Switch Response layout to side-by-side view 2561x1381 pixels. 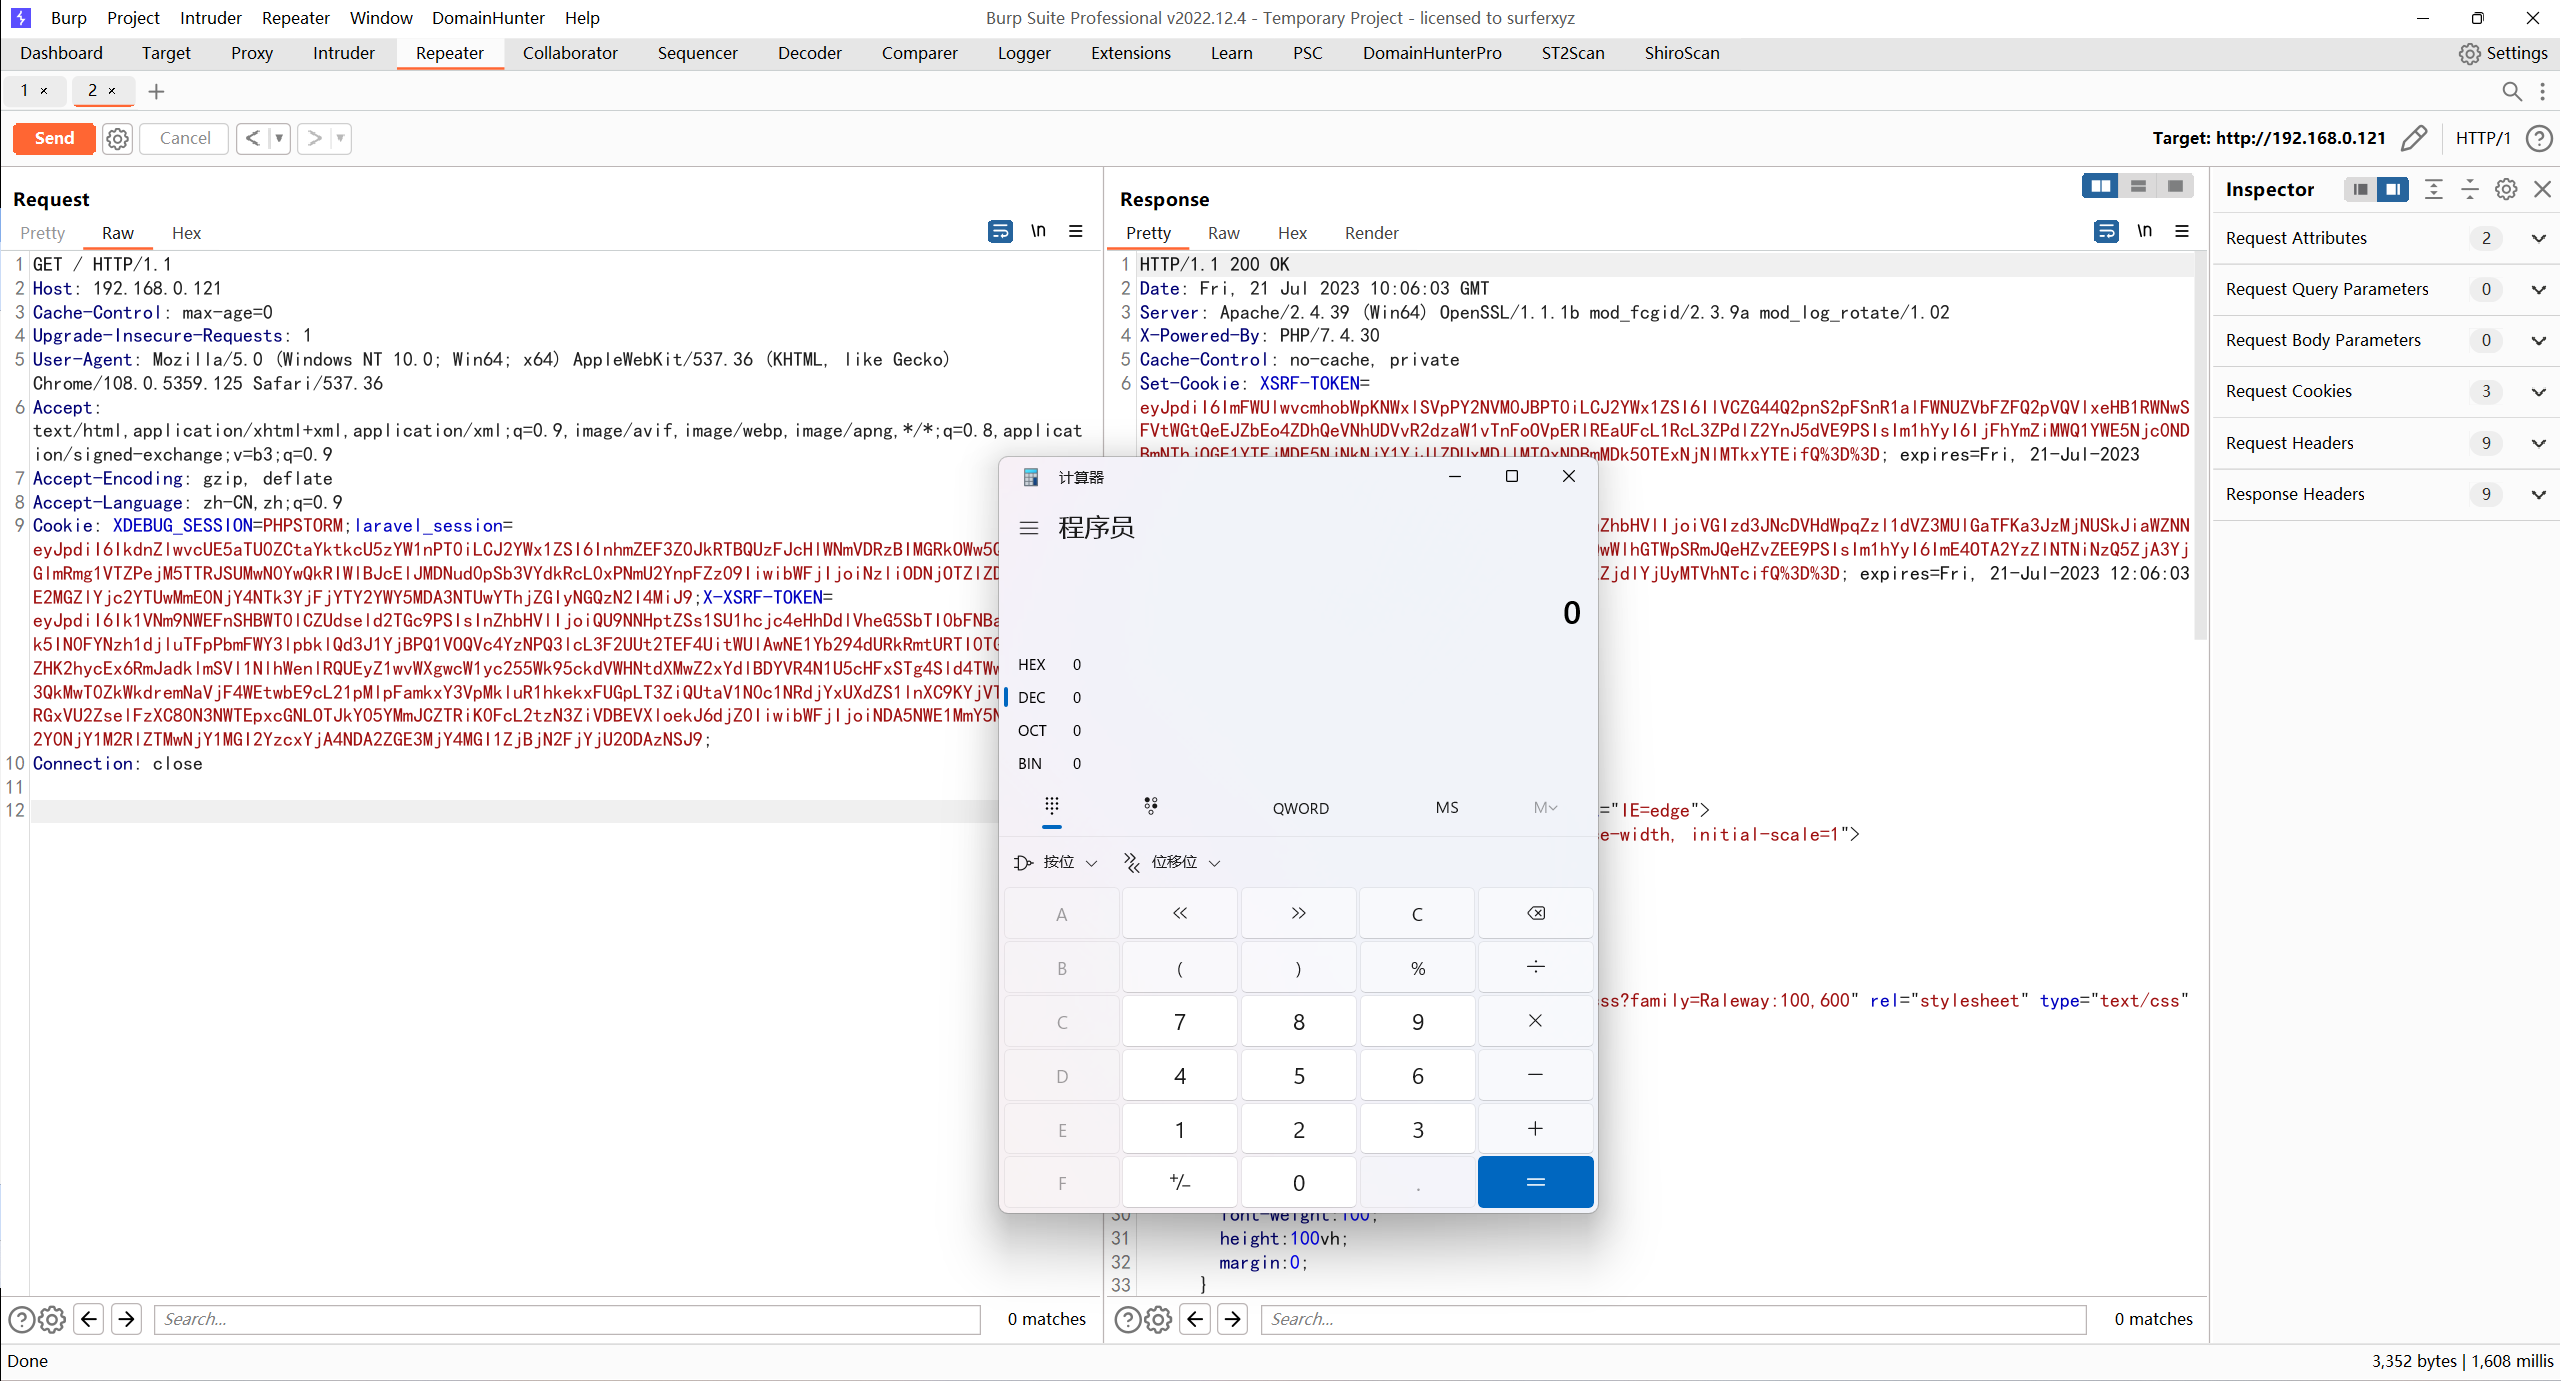coord(2100,186)
